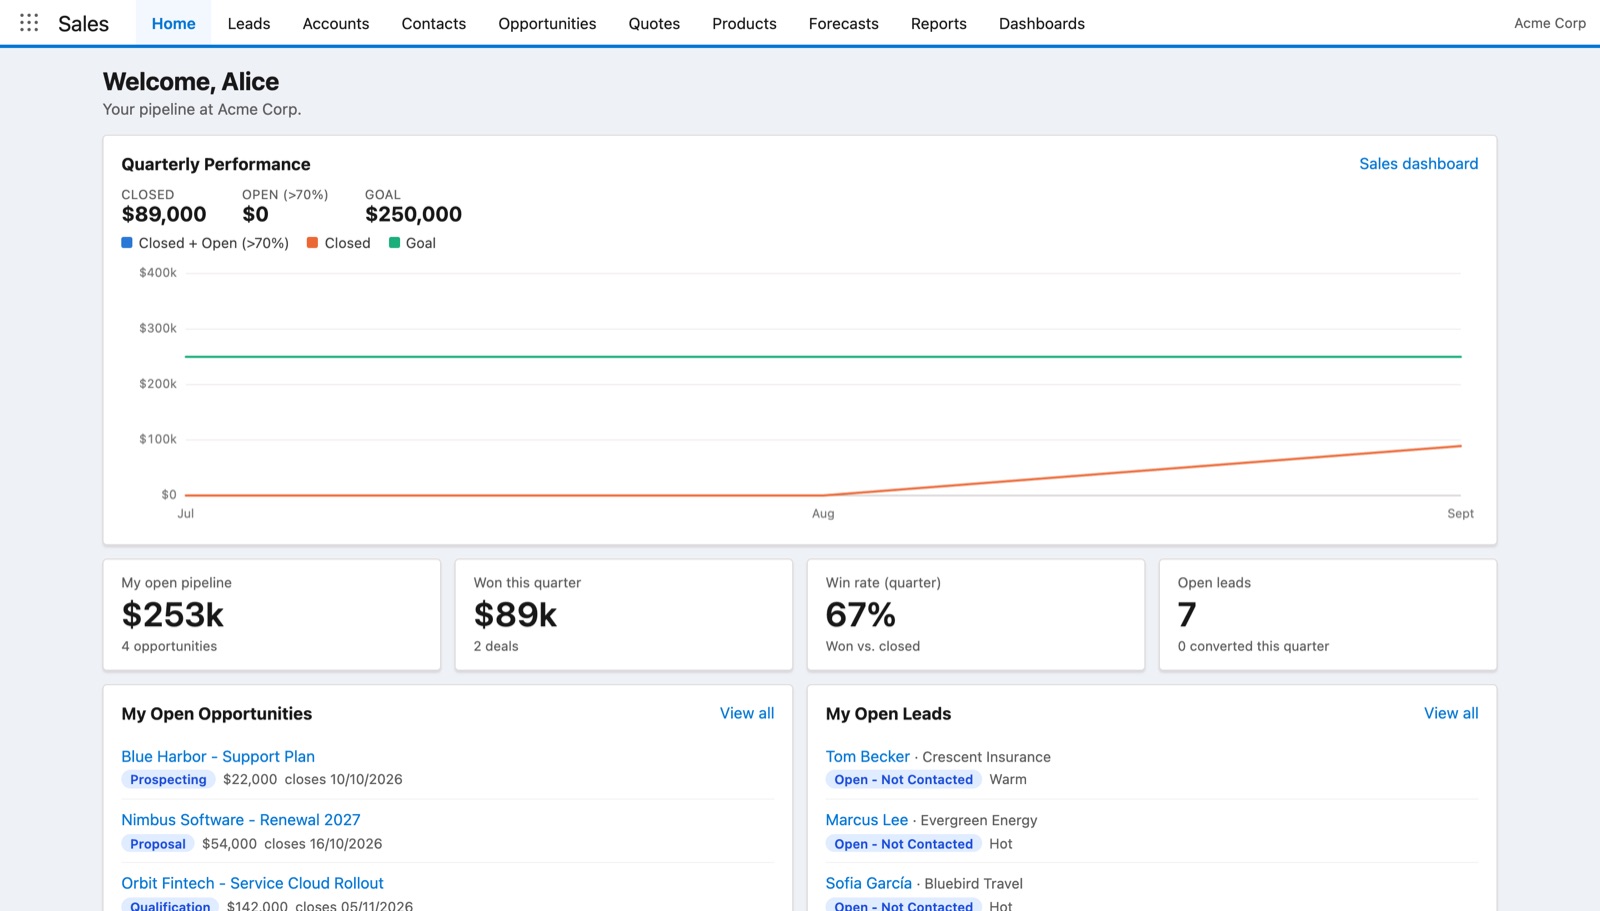Open Orbit Fintech - Service Cloud Rollout
This screenshot has height=911, width=1600.
pos(252,883)
